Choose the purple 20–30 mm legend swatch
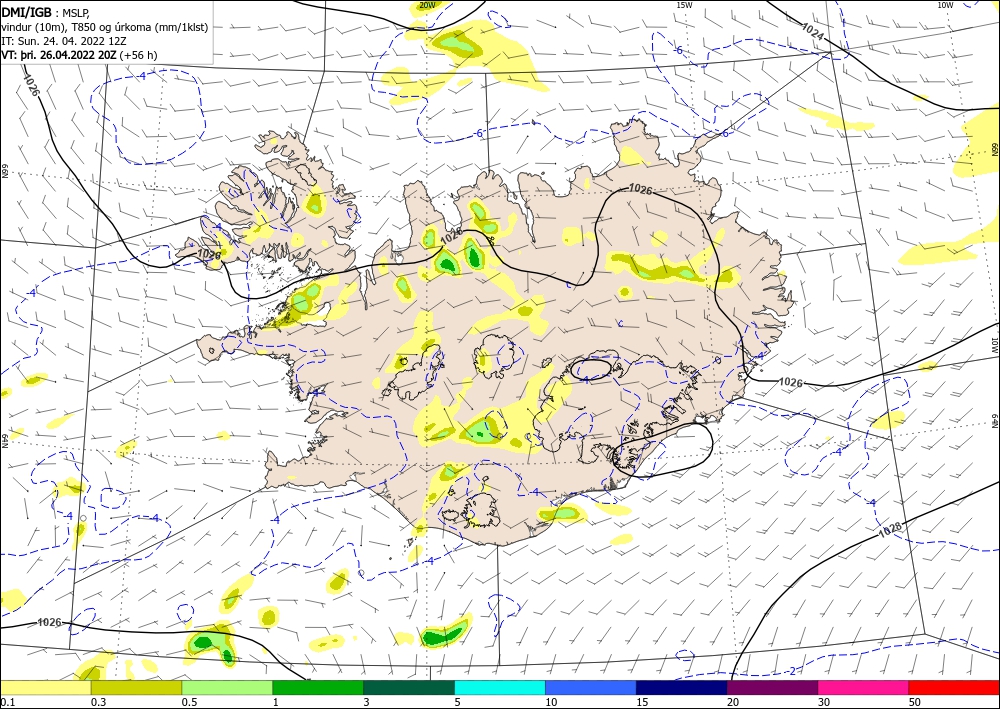 point(772,687)
